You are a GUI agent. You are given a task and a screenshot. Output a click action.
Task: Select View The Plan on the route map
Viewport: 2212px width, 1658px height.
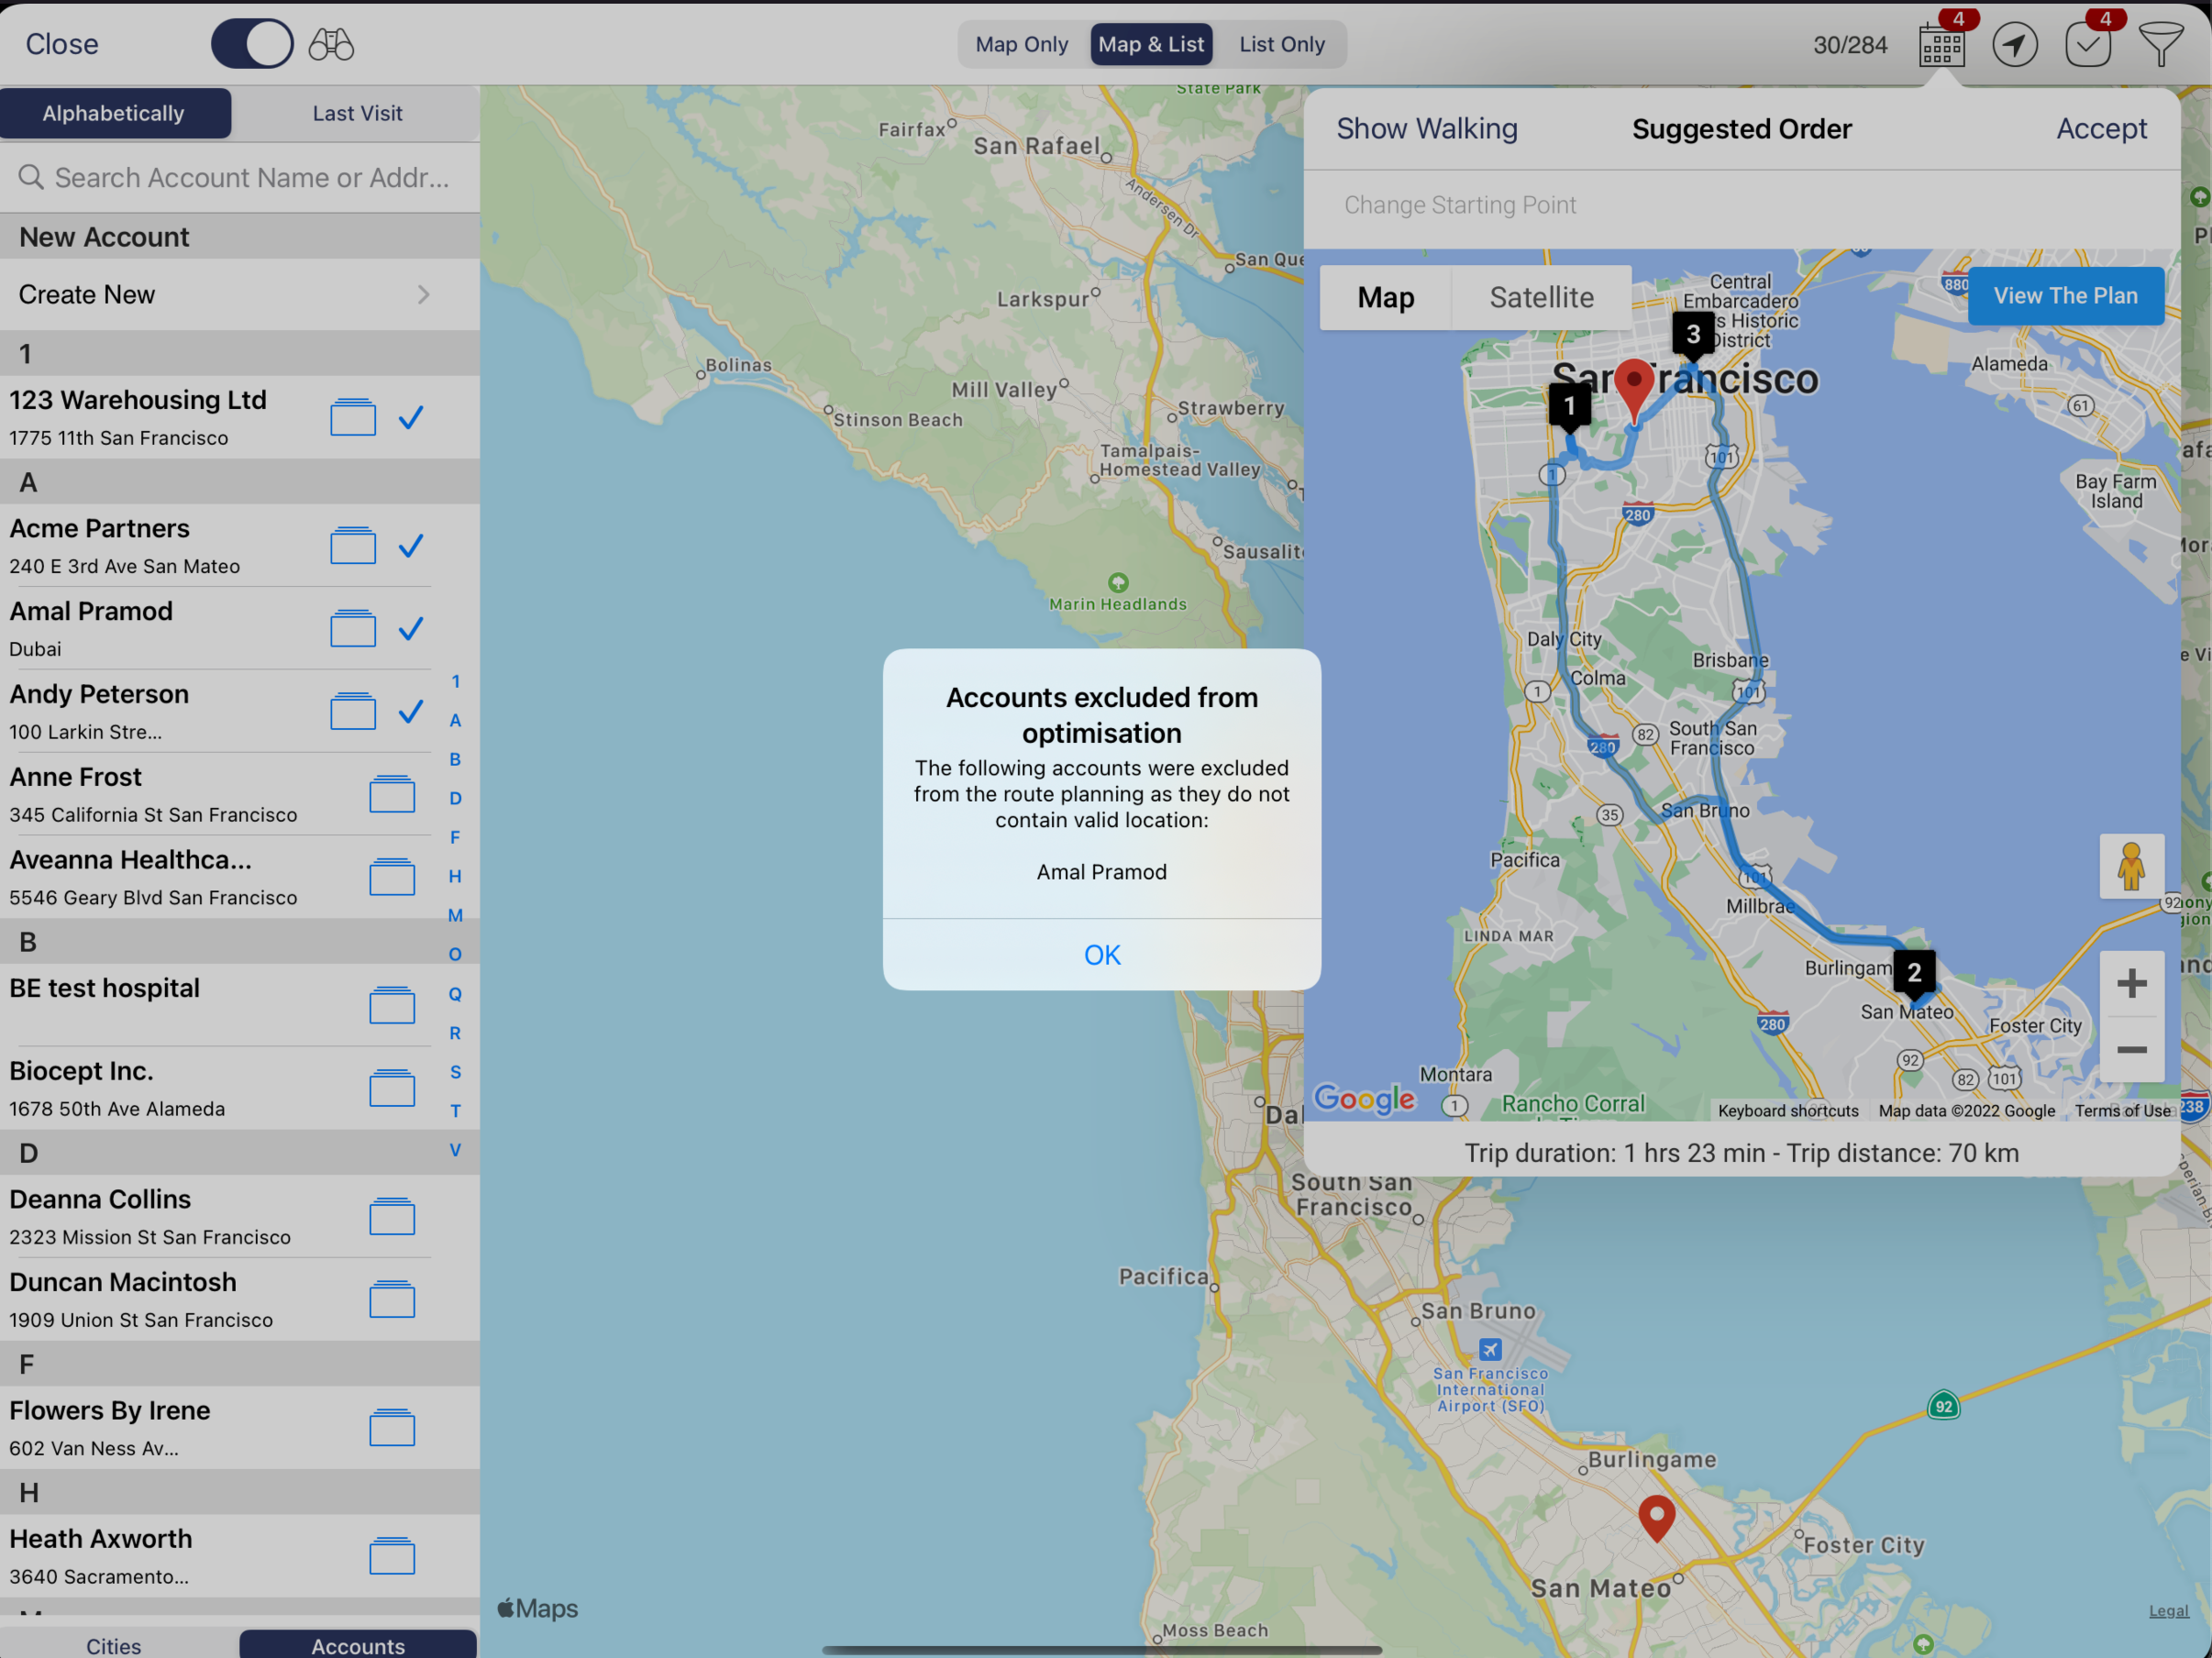coord(2065,296)
